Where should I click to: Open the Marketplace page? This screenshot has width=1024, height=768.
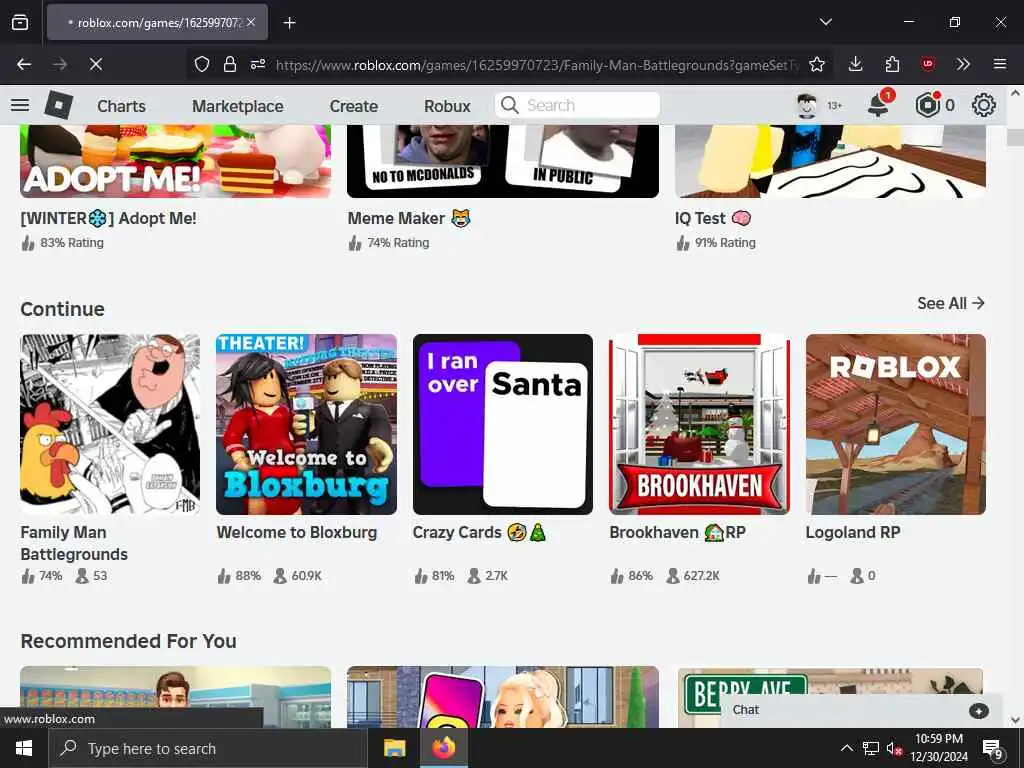238,106
